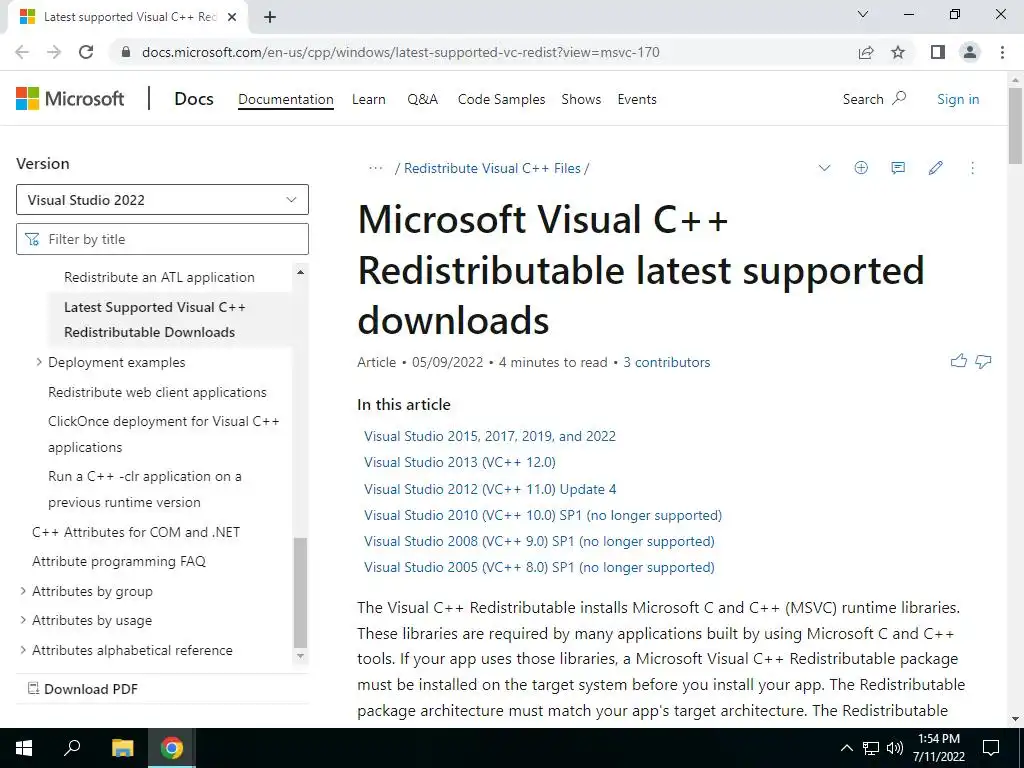This screenshot has width=1024, height=768.
Task: Expand the article actions chevron
Action: tap(824, 168)
